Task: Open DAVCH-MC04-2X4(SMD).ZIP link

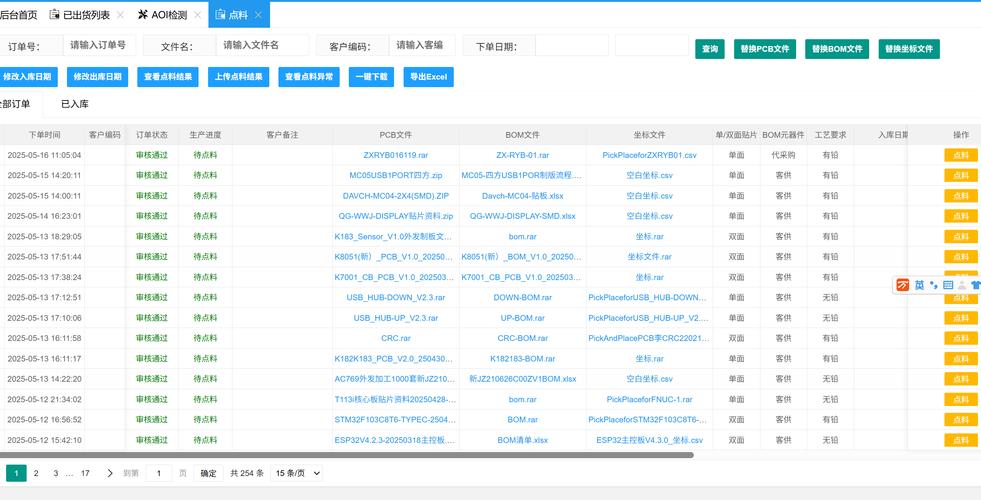Action: click(x=396, y=196)
